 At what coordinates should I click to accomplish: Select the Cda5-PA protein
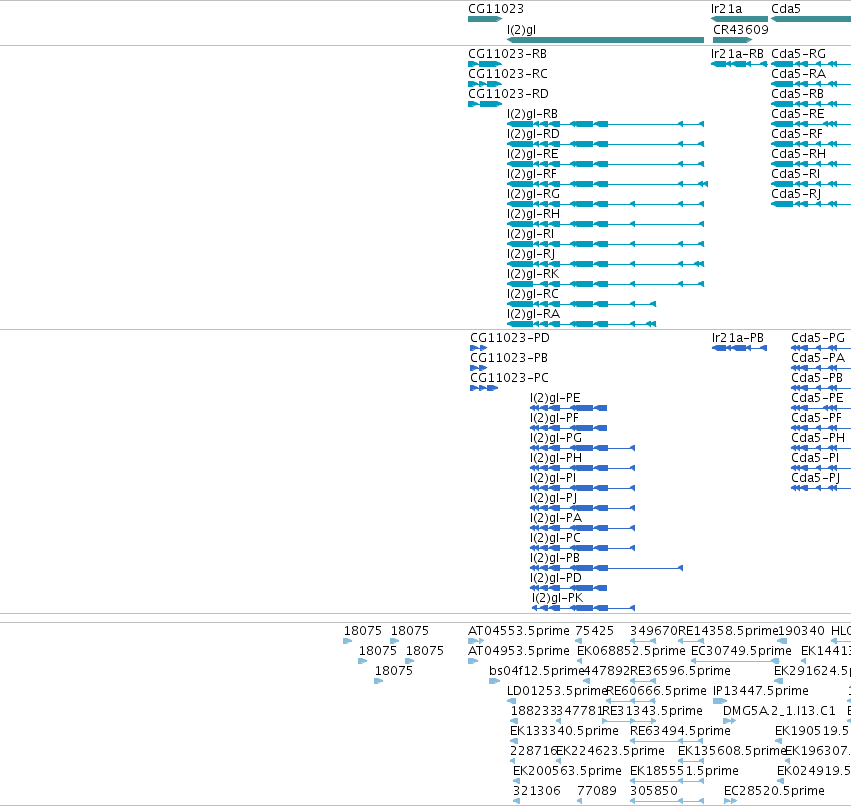coord(818,358)
